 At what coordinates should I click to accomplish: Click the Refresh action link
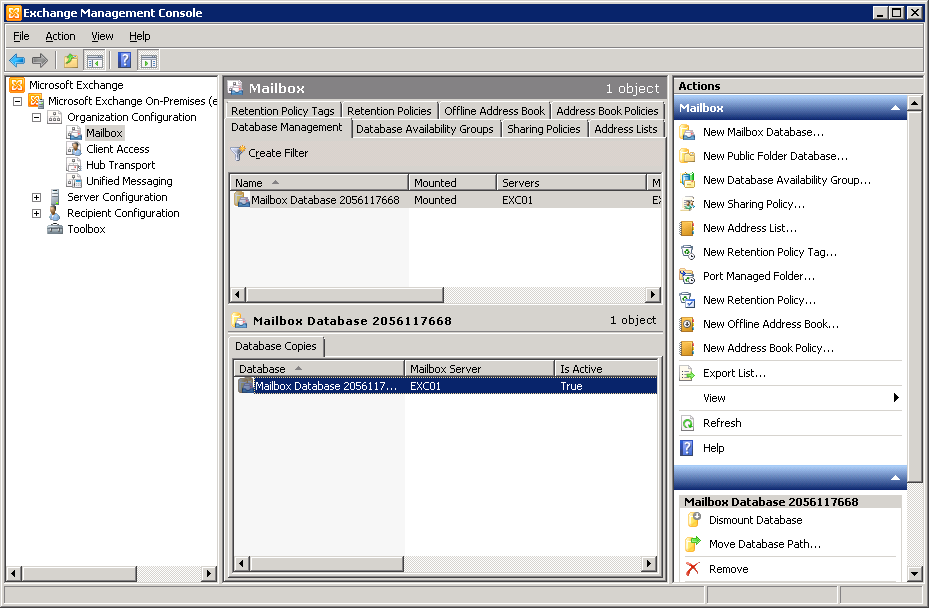point(722,423)
